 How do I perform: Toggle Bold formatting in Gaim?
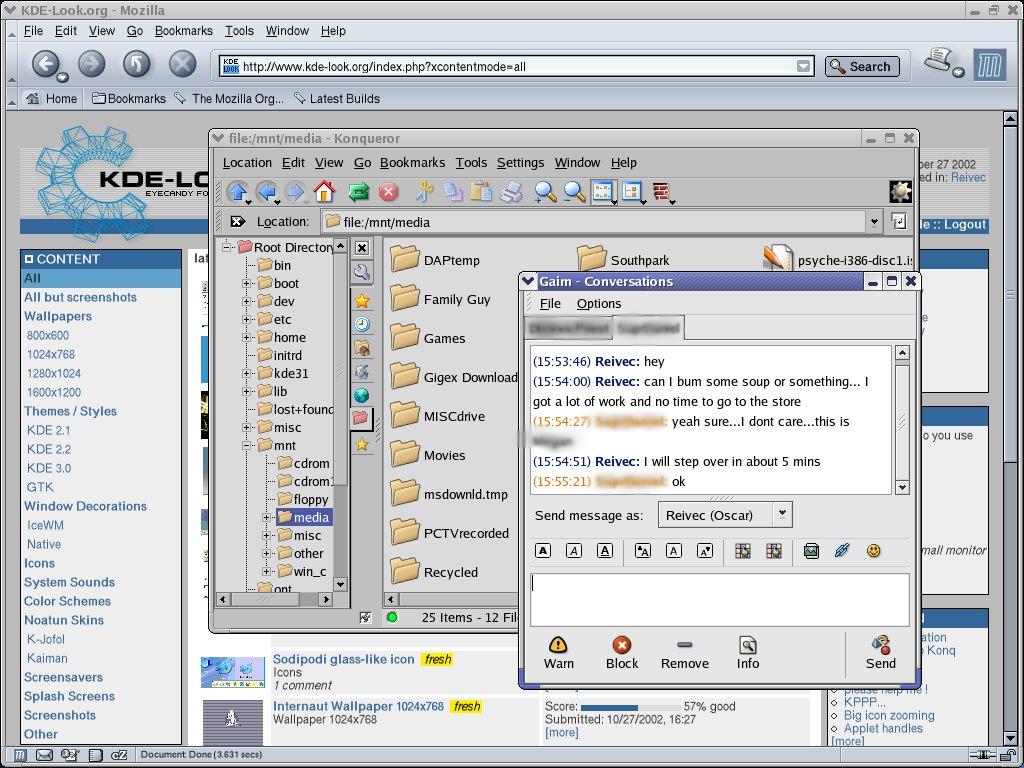pyautogui.click(x=543, y=551)
